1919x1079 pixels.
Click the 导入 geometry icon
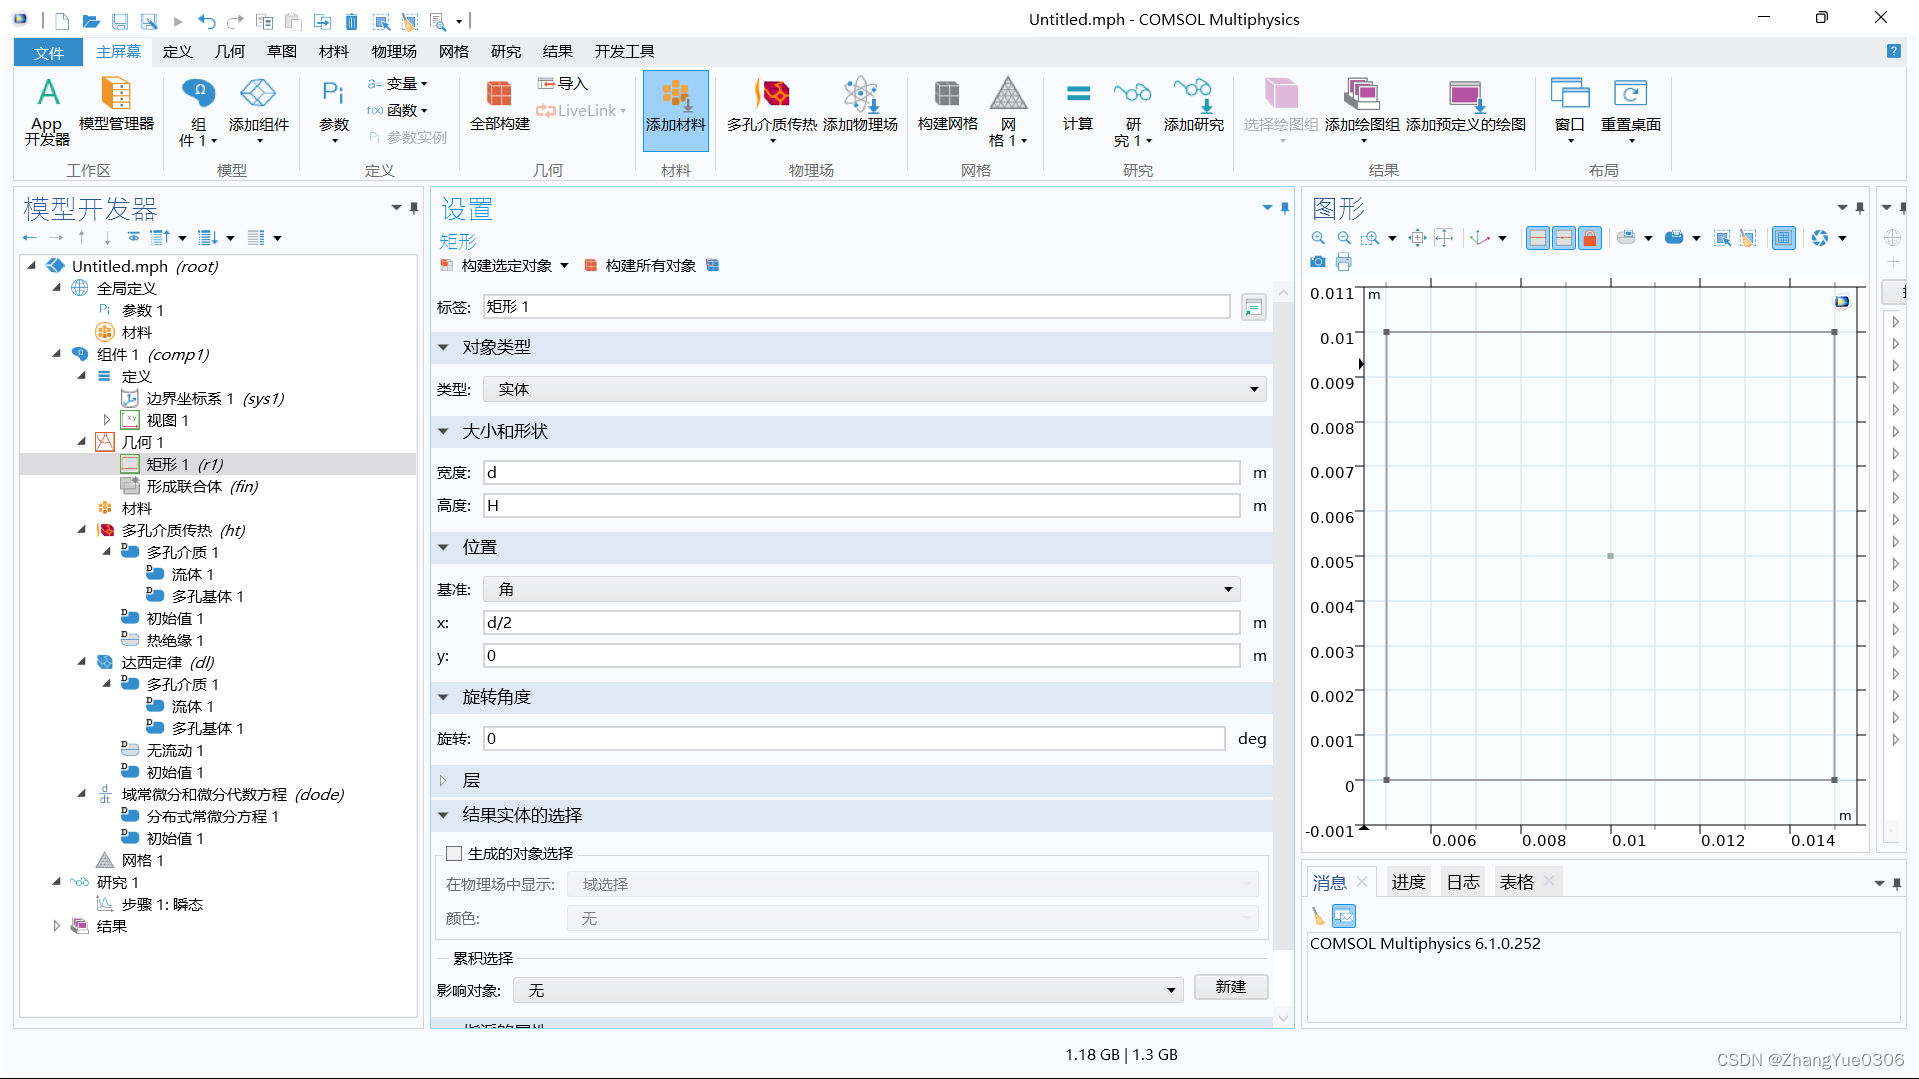click(563, 84)
